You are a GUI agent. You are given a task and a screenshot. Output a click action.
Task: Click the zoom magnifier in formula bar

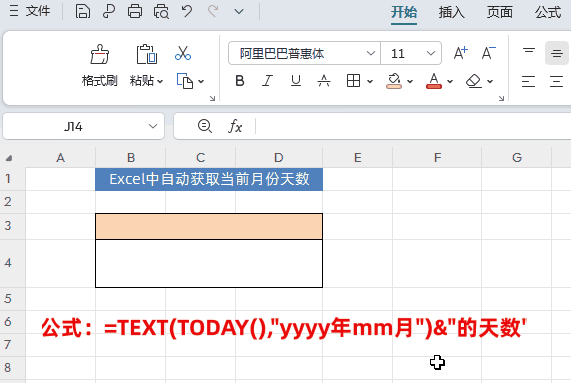(x=205, y=126)
